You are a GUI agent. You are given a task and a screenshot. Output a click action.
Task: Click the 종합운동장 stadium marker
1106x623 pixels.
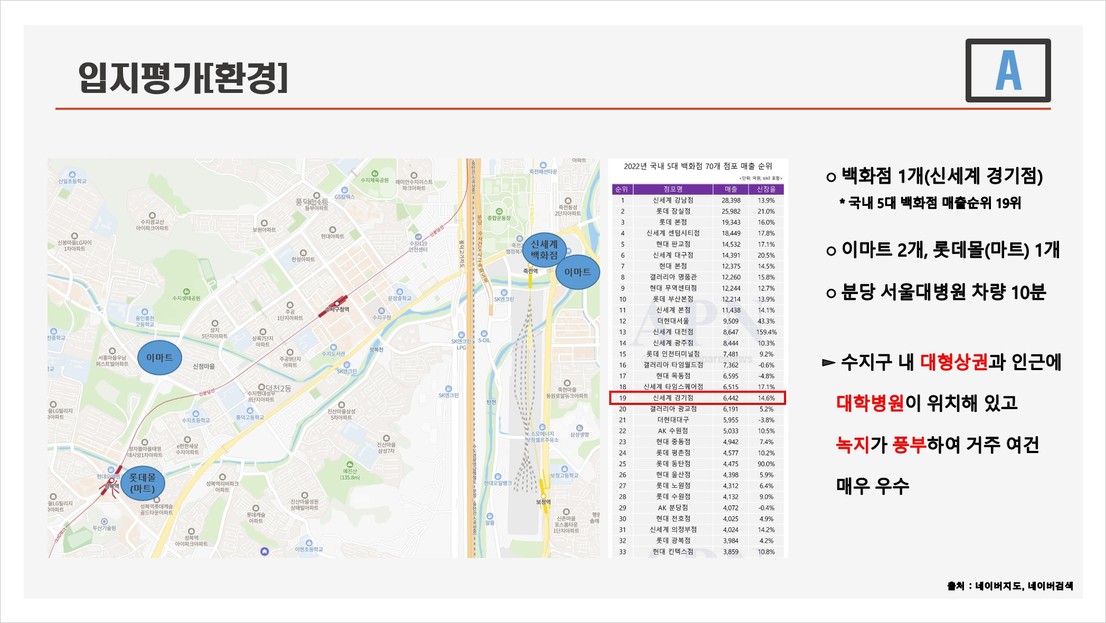[x=499, y=214]
